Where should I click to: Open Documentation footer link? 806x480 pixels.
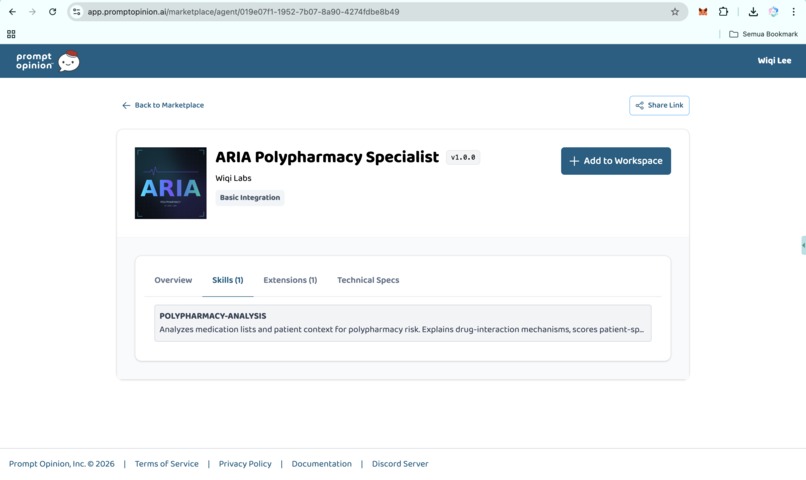pyautogui.click(x=322, y=464)
